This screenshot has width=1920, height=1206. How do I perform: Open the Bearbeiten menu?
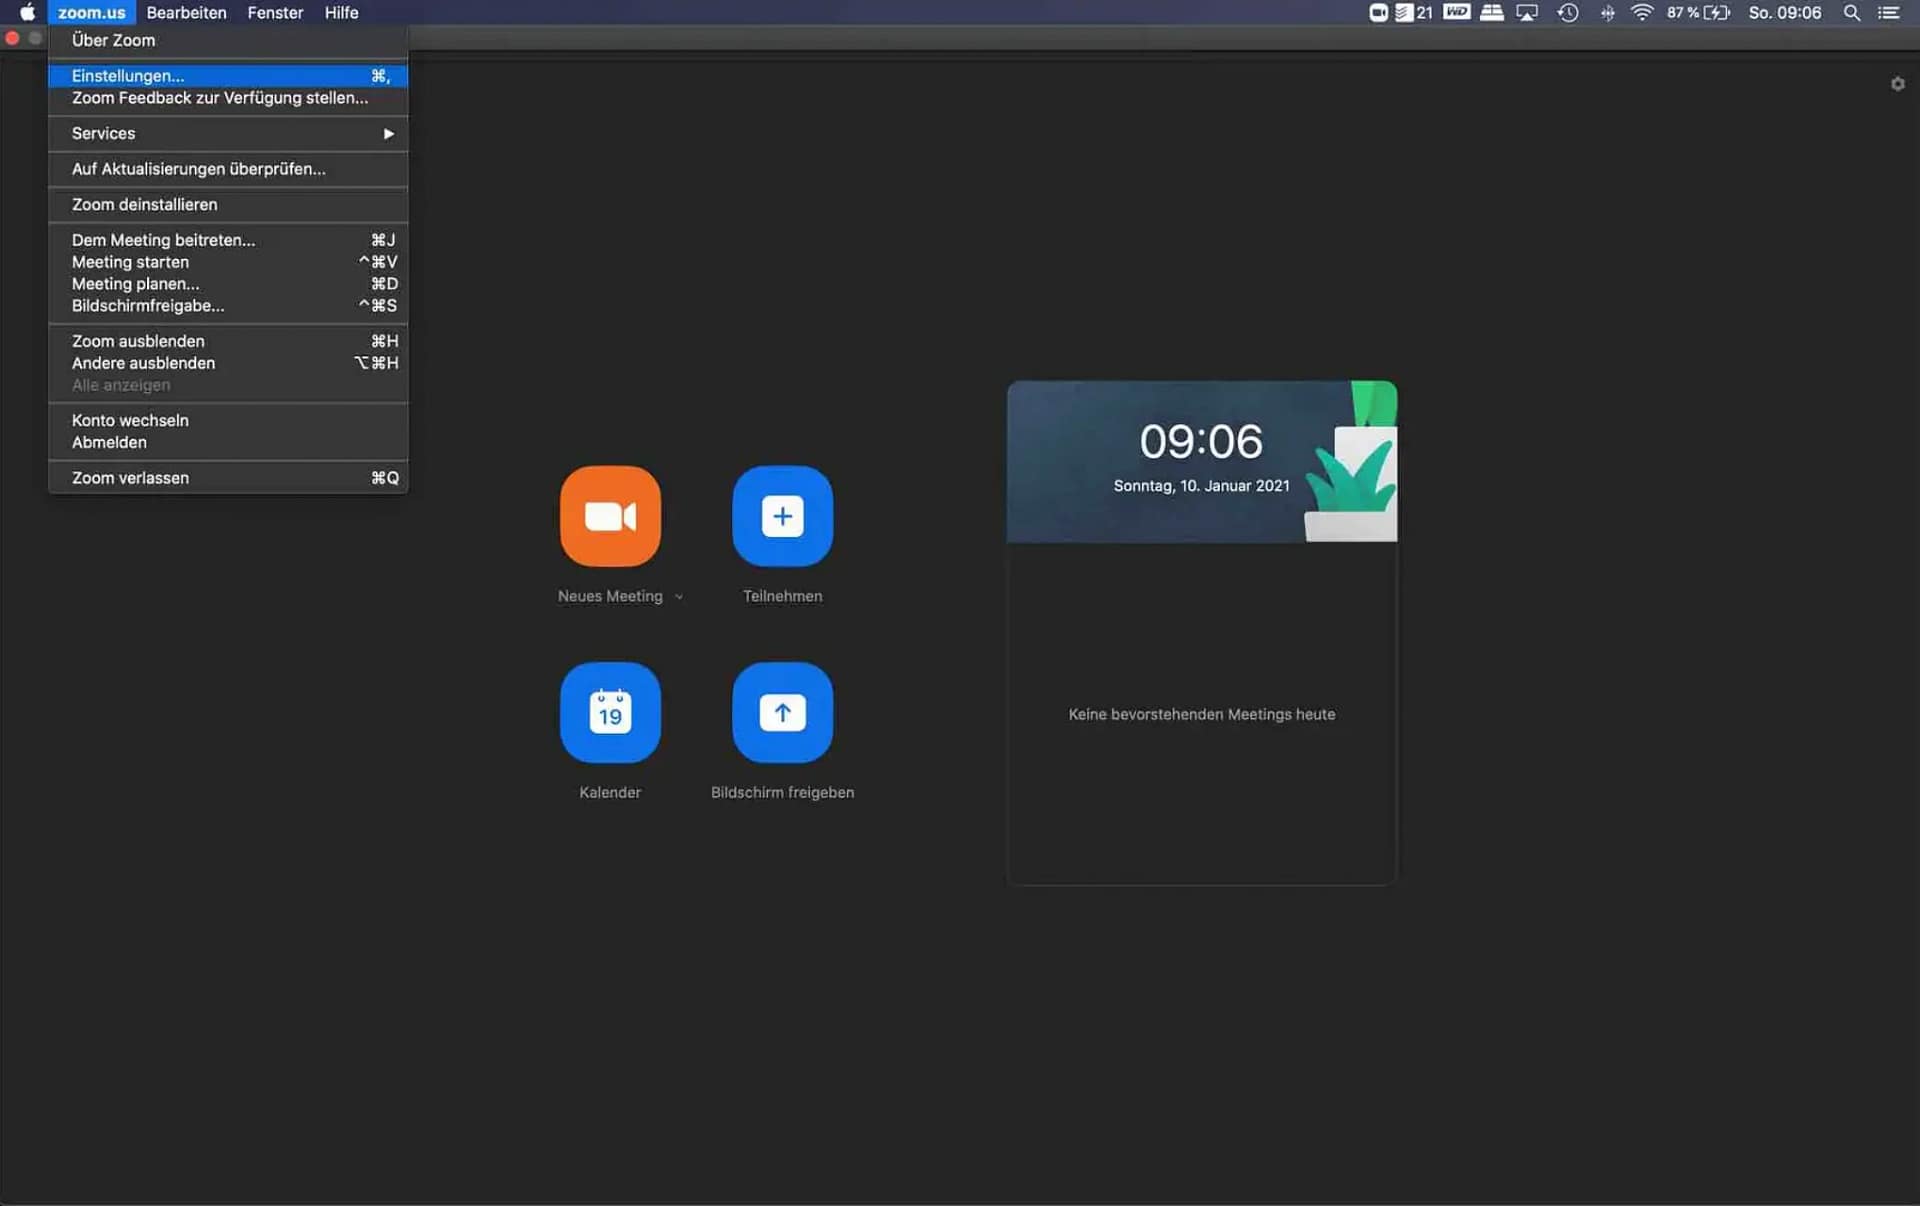(186, 12)
